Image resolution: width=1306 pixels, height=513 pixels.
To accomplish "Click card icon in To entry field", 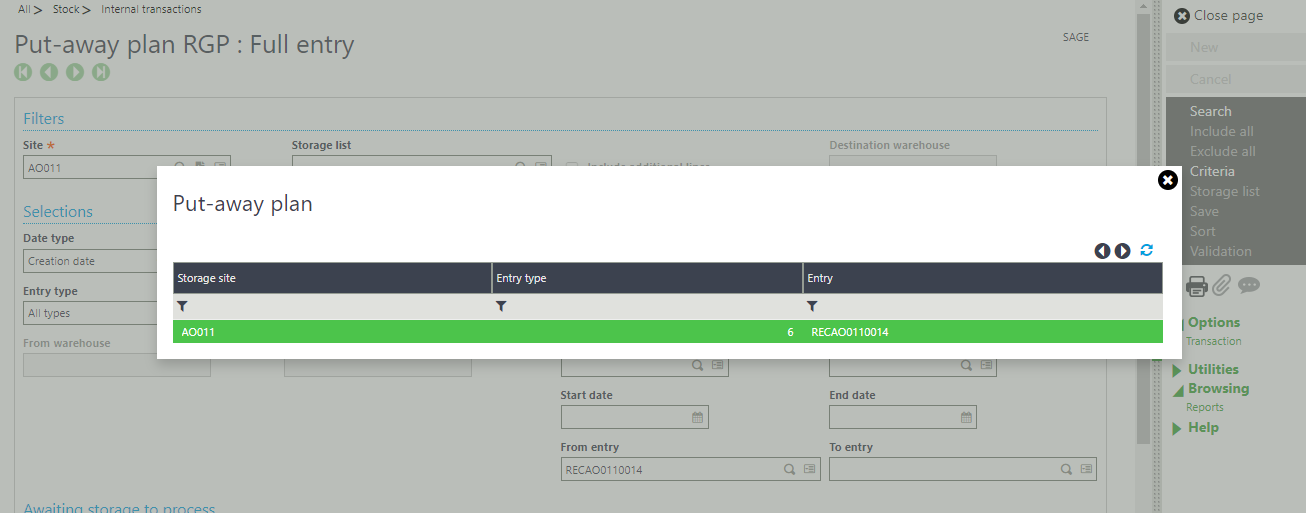I will [1087, 469].
